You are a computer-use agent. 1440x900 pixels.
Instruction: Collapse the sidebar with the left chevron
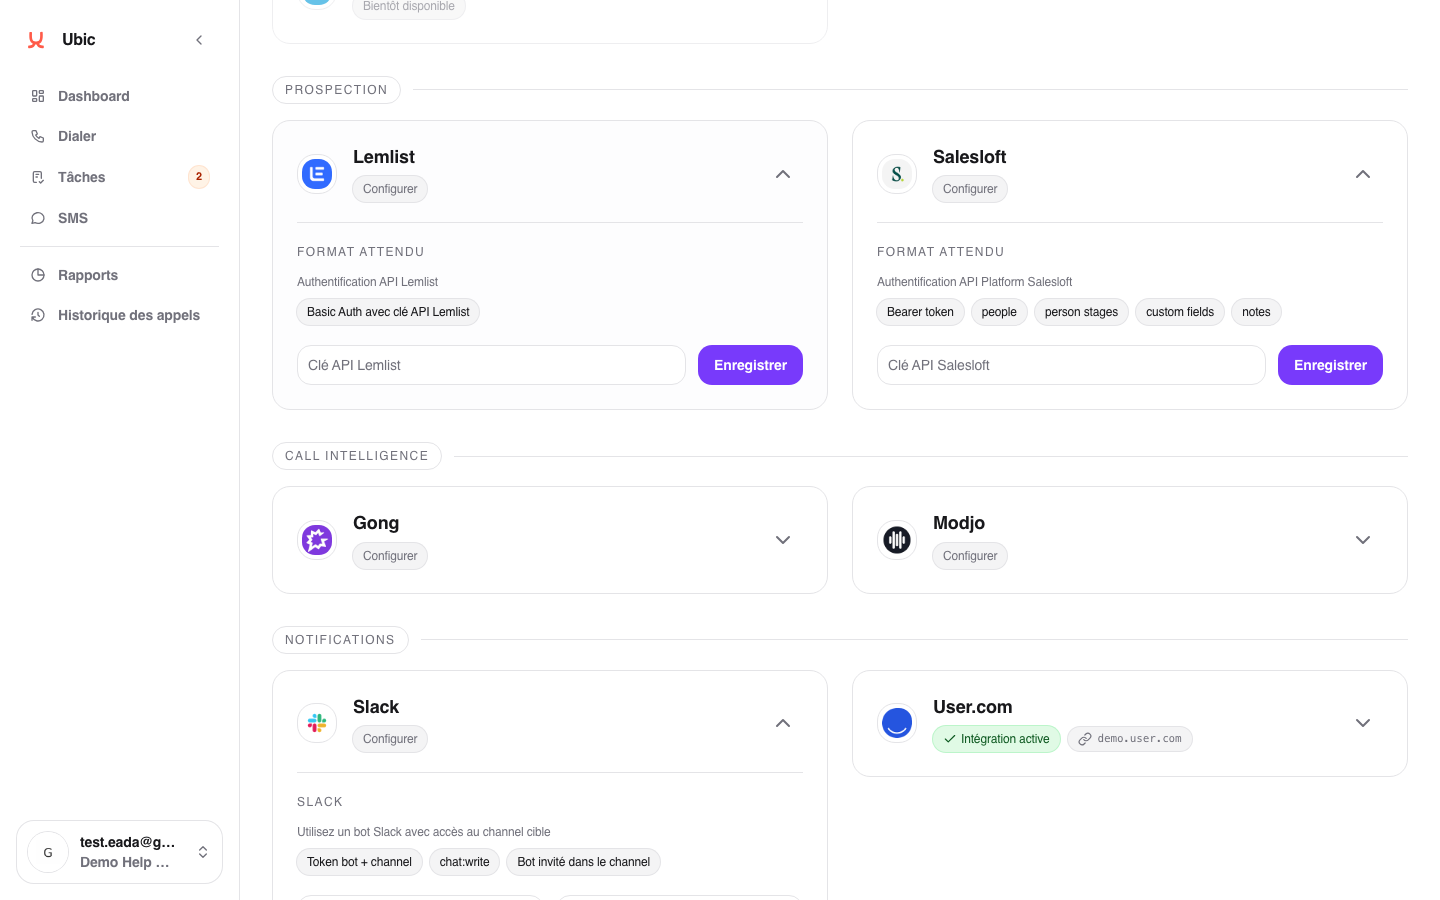coord(199,40)
